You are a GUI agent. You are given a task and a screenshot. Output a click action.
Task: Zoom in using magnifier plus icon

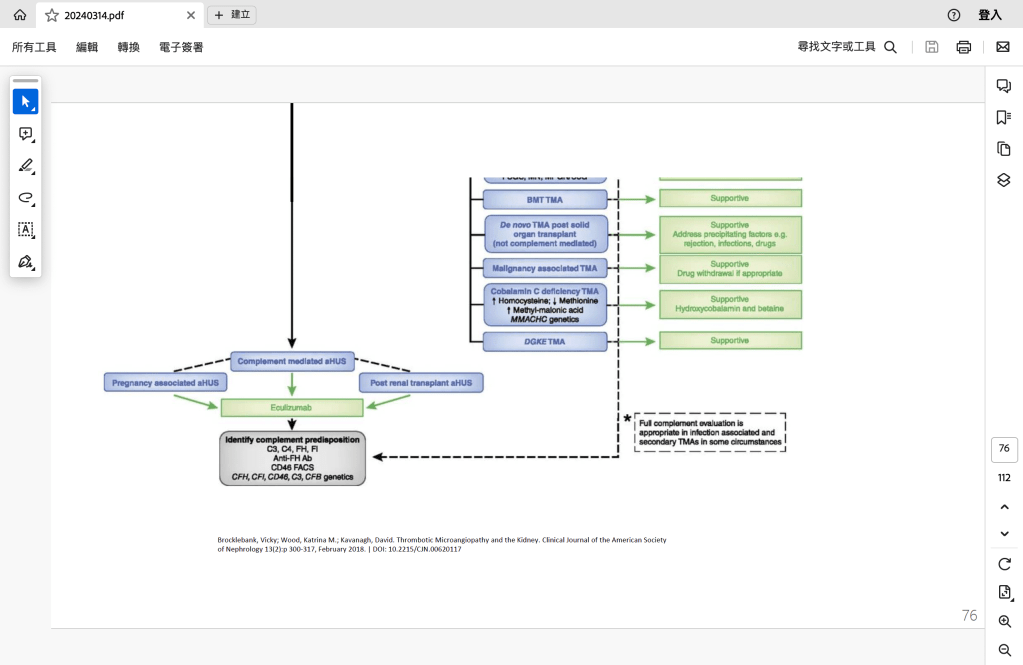(x=1004, y=622)
